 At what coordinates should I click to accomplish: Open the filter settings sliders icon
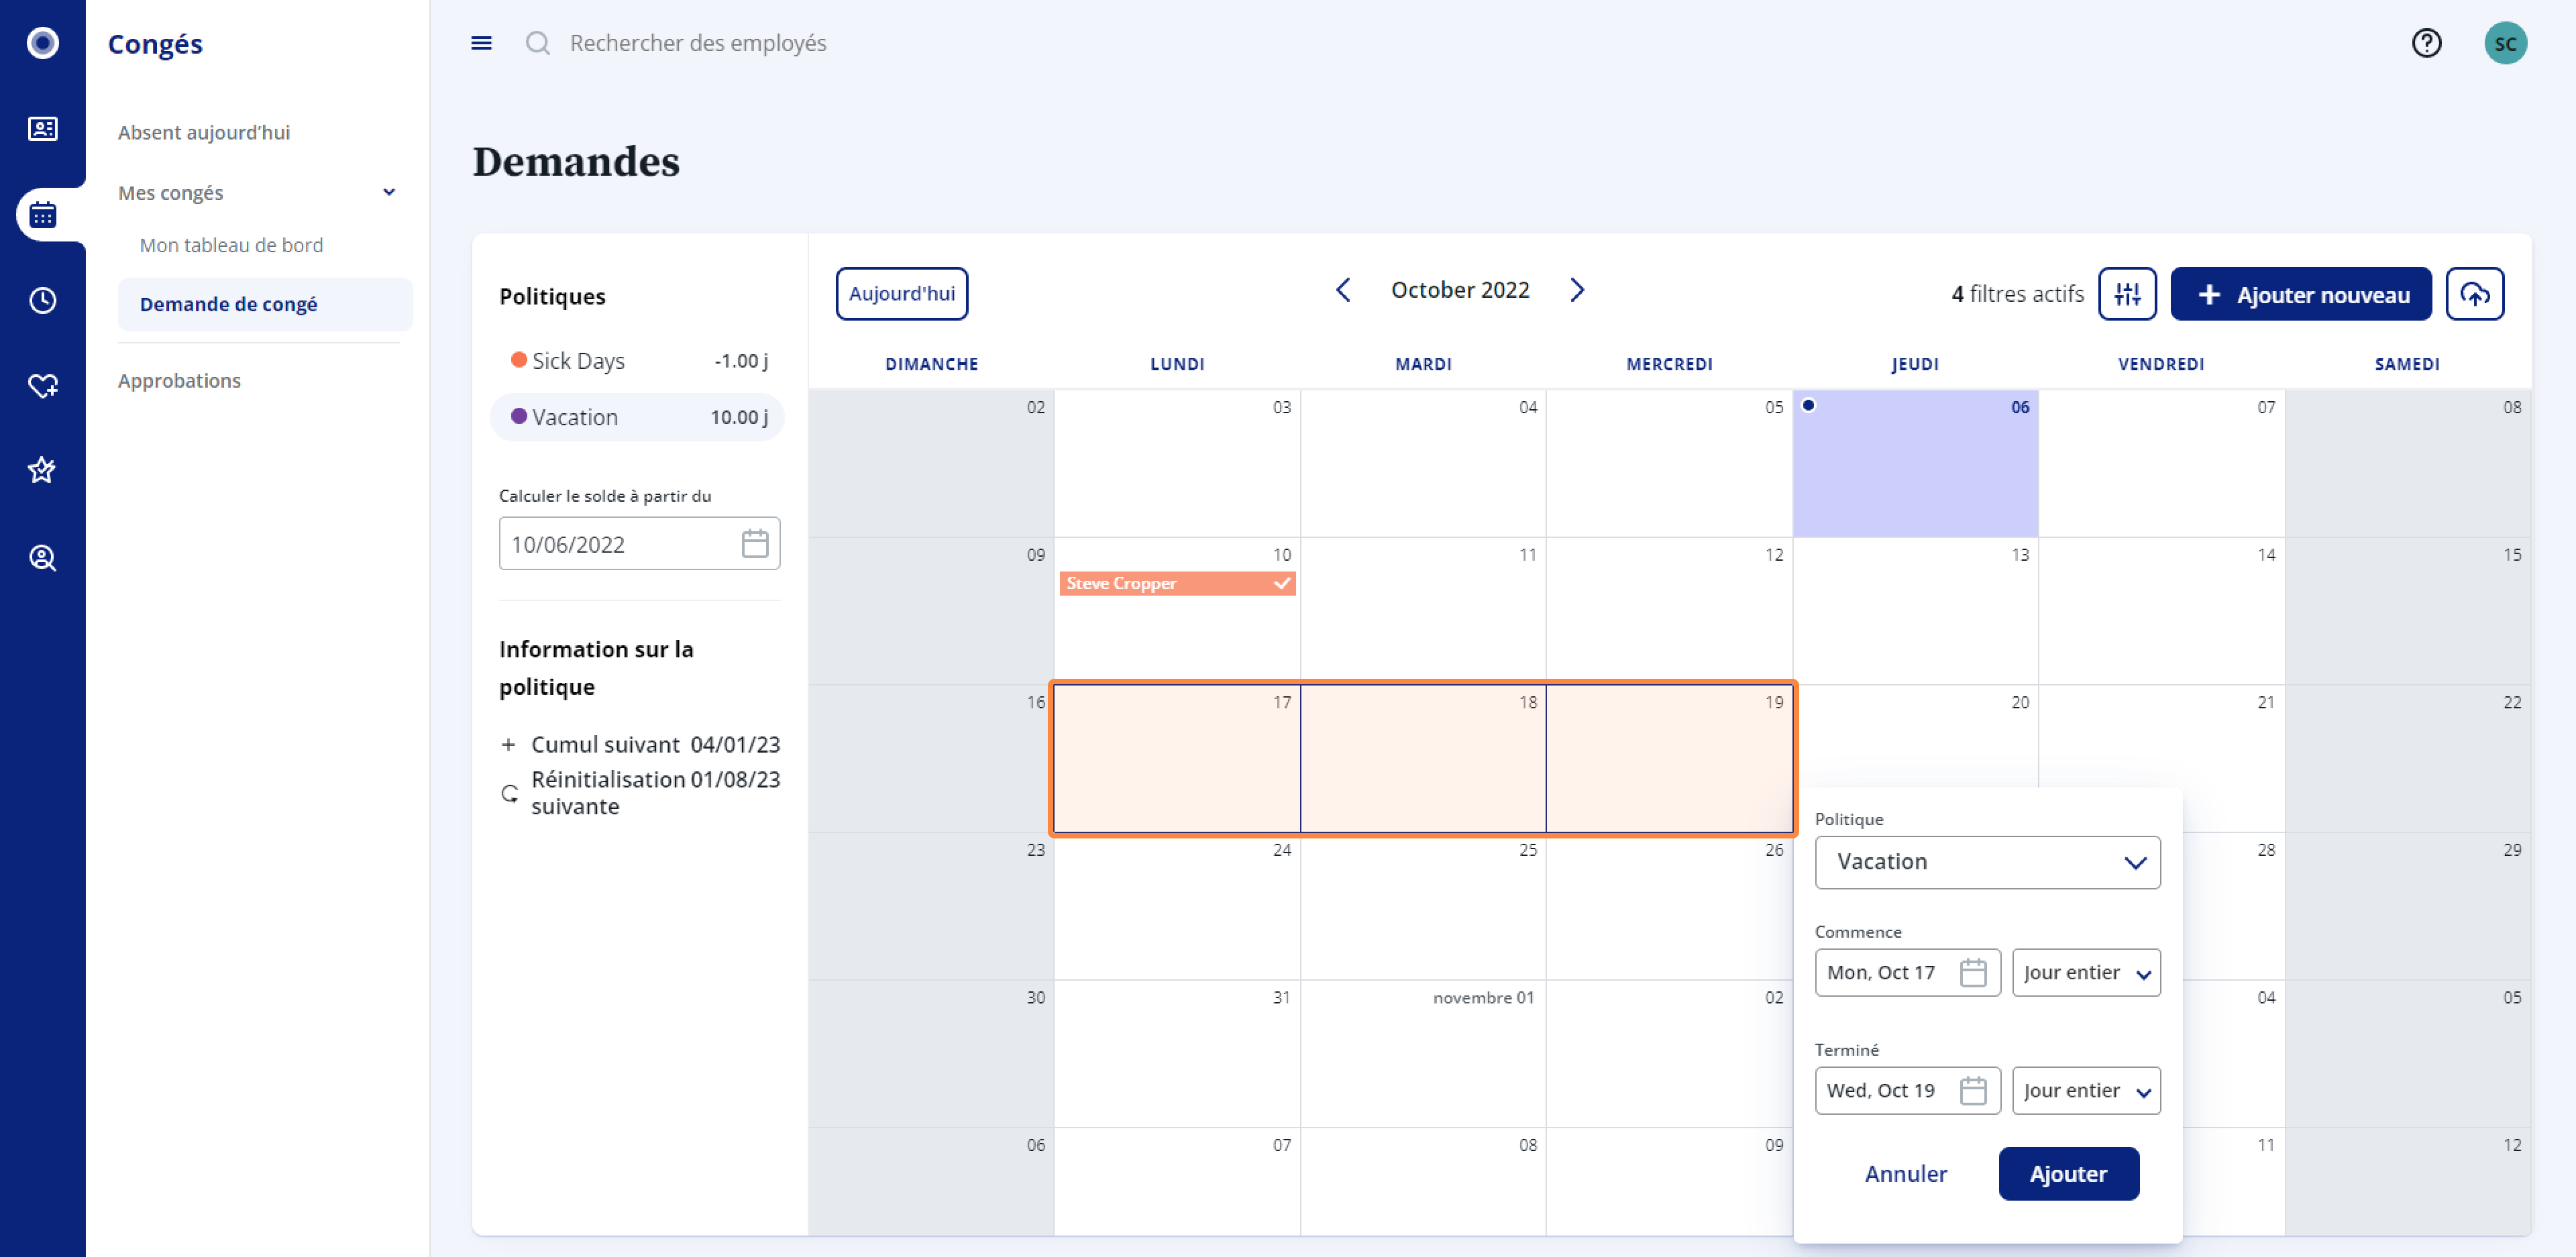tap(2127, 294)
